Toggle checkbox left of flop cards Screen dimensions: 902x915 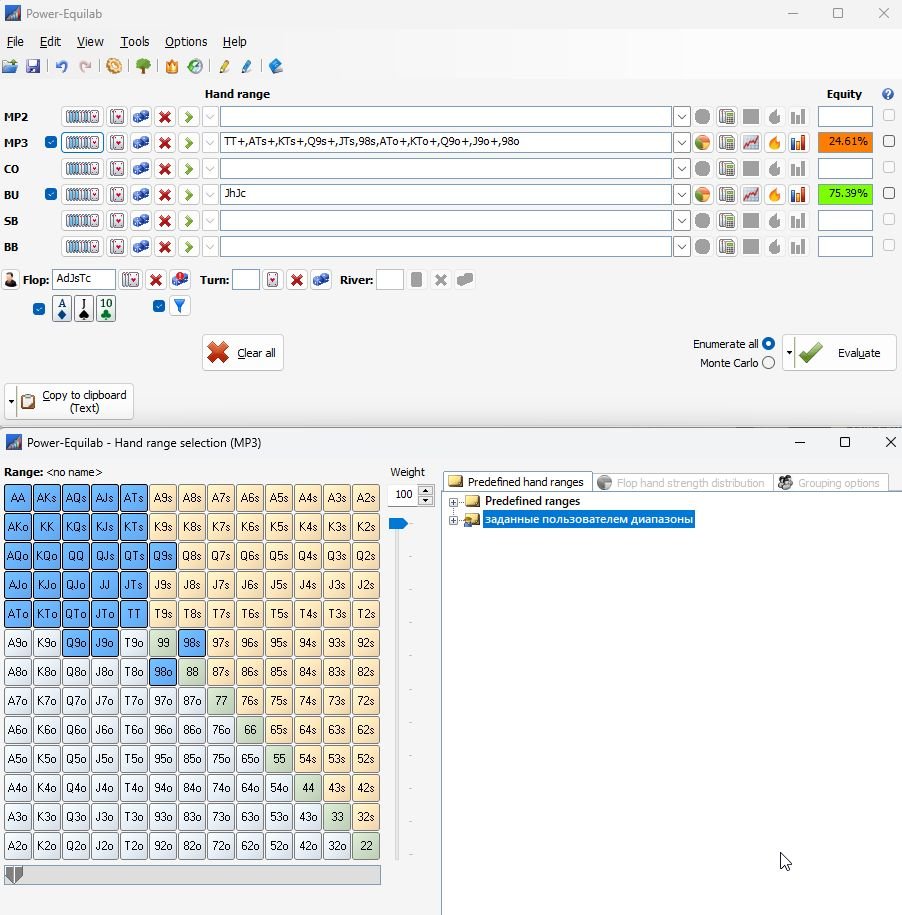tap(39, 309)
